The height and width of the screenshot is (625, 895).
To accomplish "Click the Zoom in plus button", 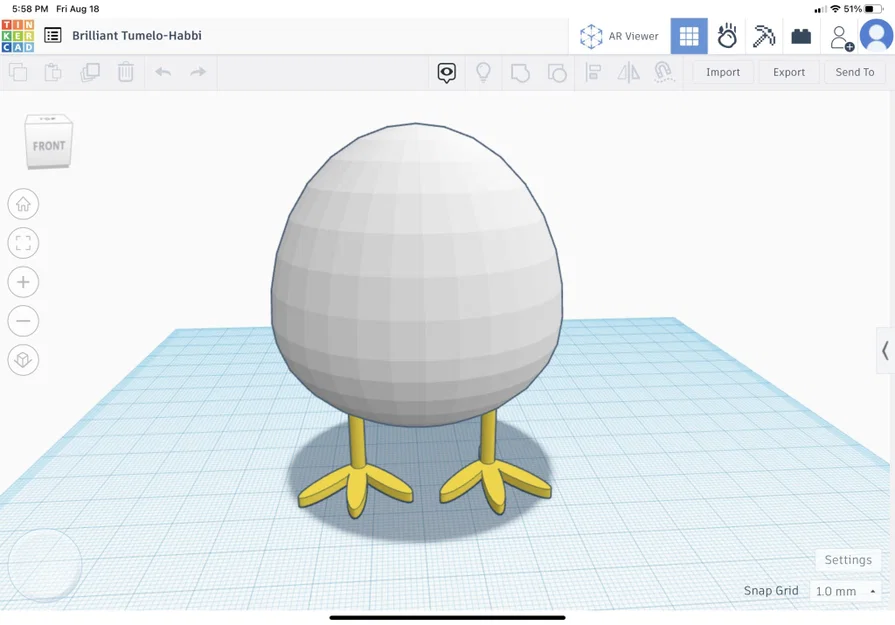I will tap(23, 282).
